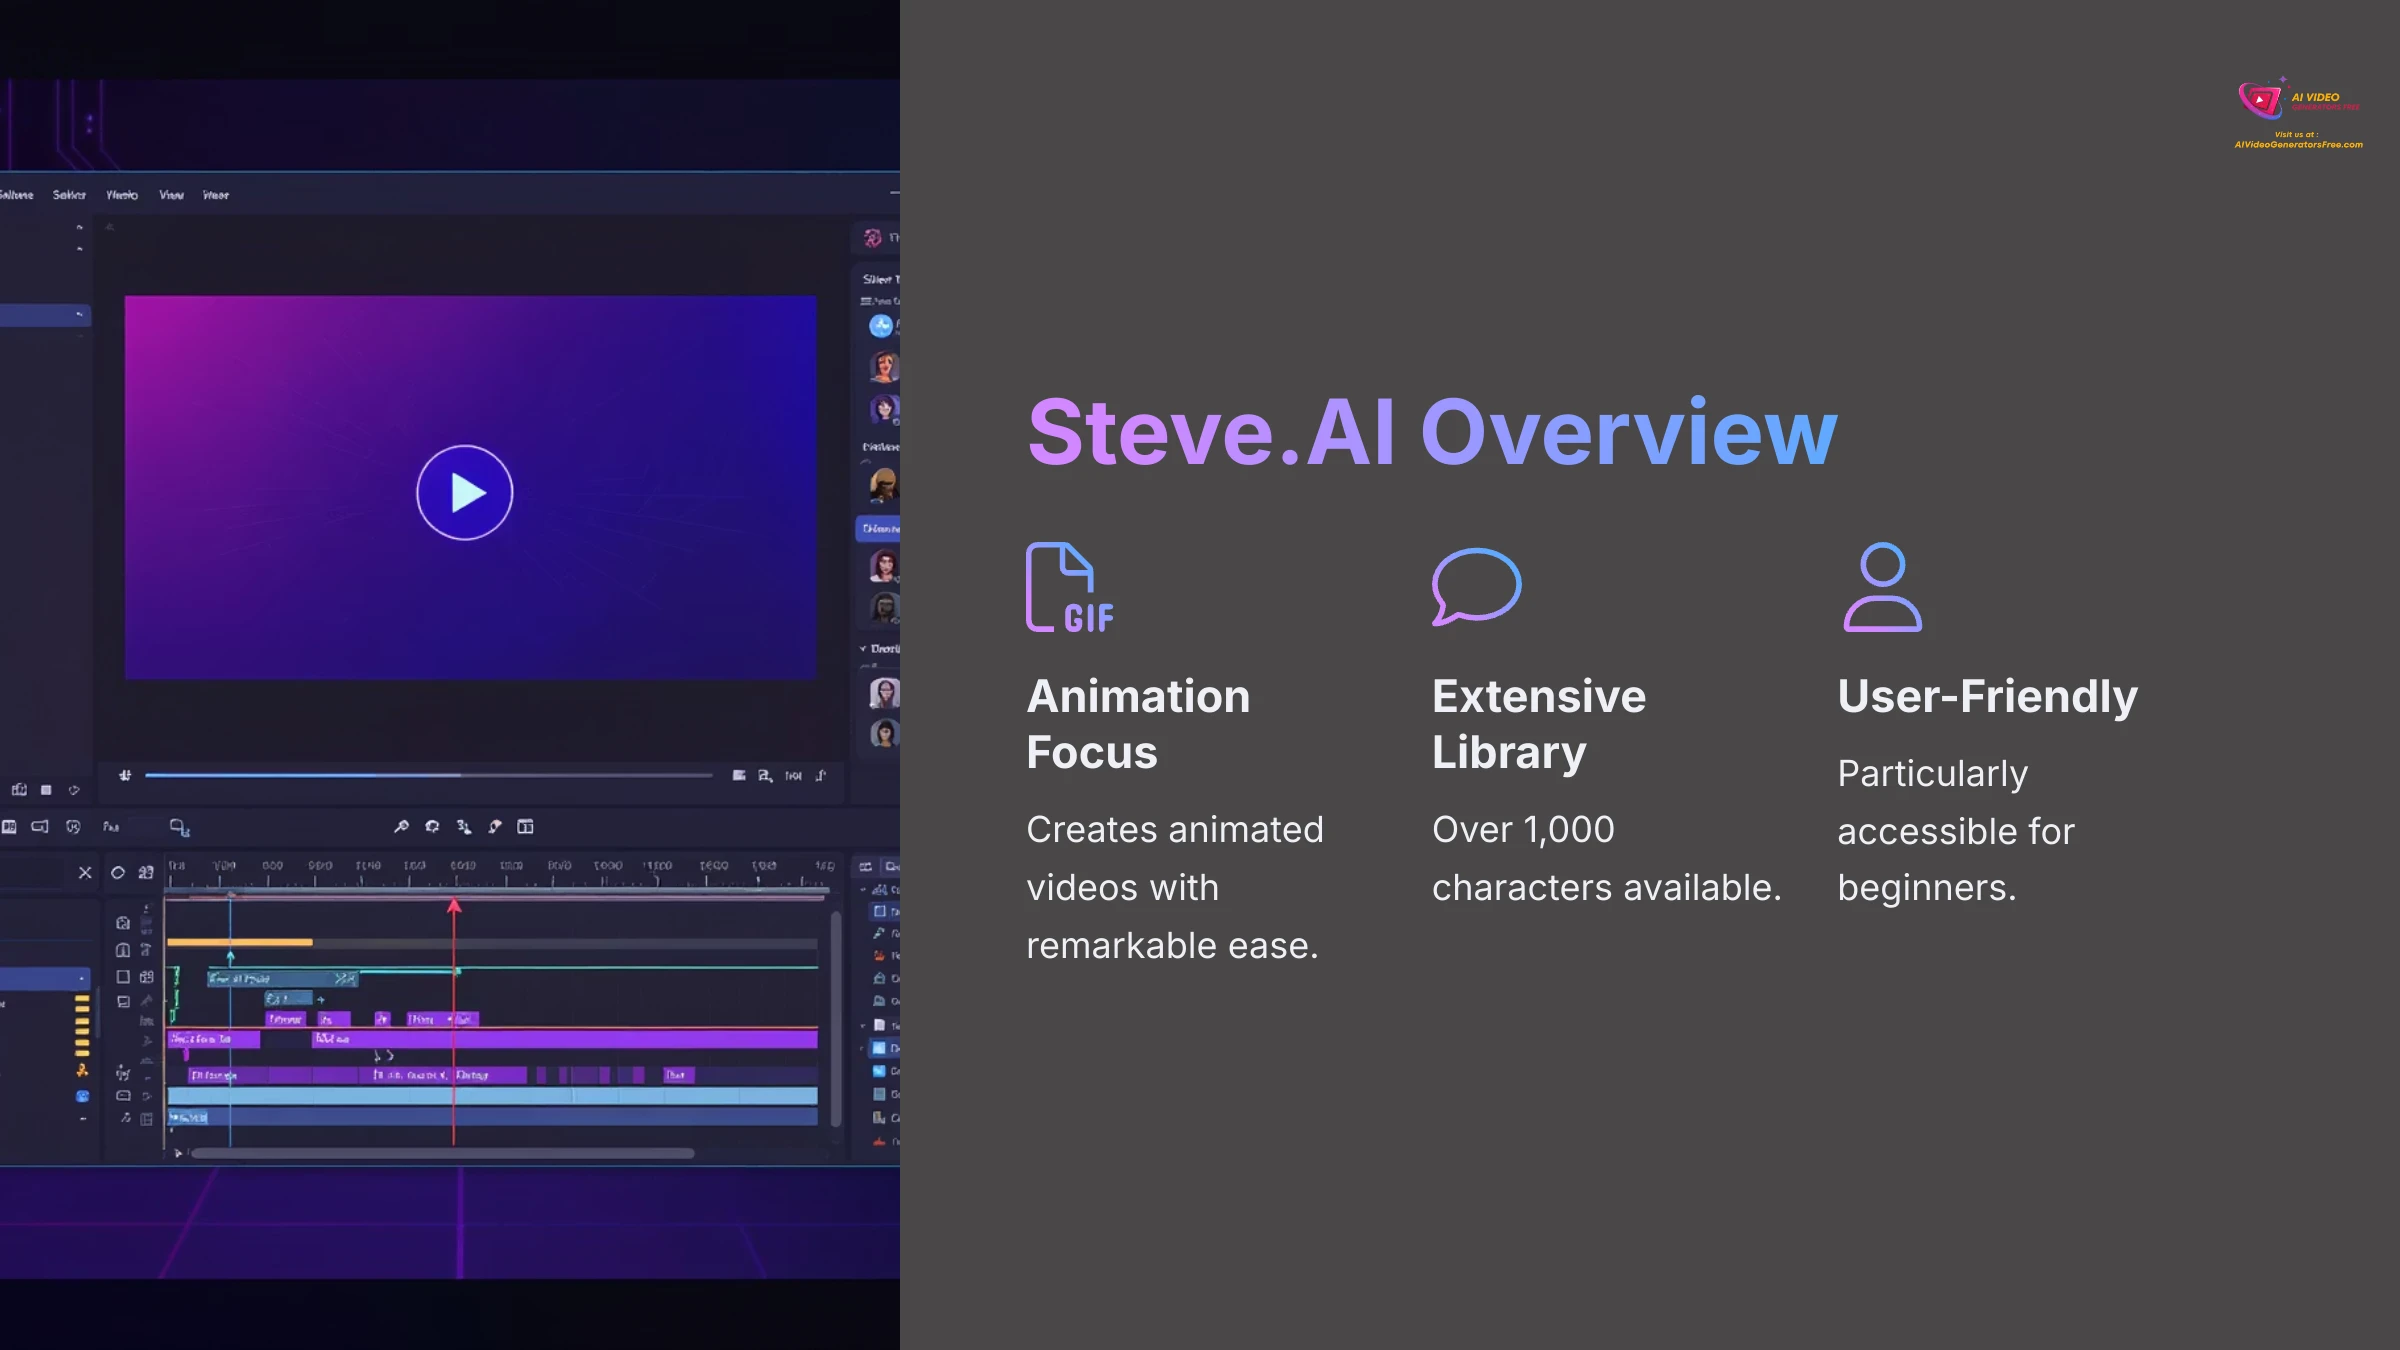Open the View menu
The image size is (2400, 1350).
pyautogui.click(x=171, y=195)
